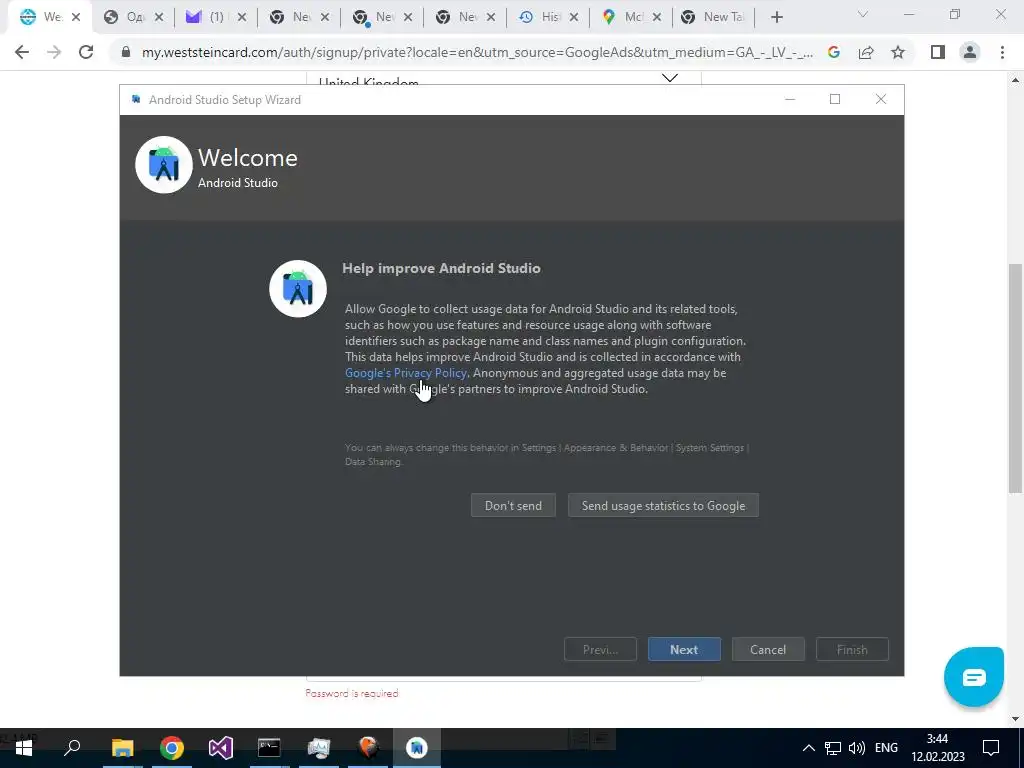Show hidden system tray icons
1024x768 pixels.
point(808,748)
